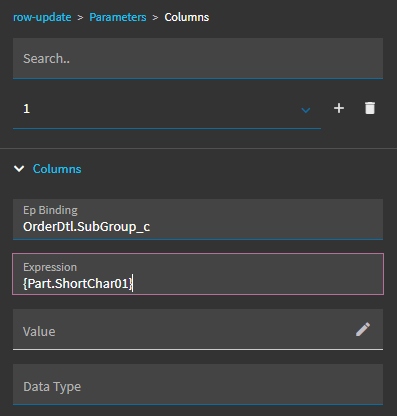Collapse the Columns section chevron

[19, 169]
